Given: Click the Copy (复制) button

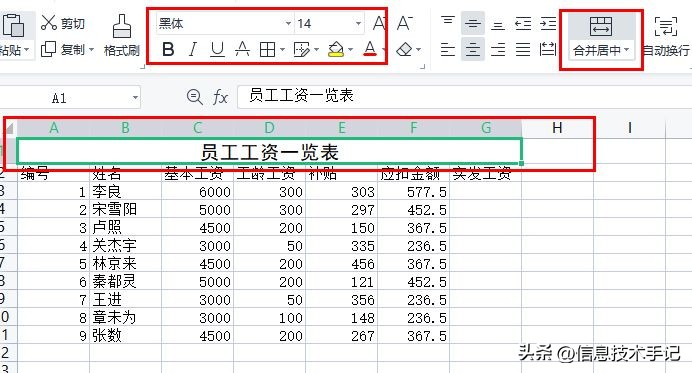Looking at the screenshot, I should tap(62, 49).
